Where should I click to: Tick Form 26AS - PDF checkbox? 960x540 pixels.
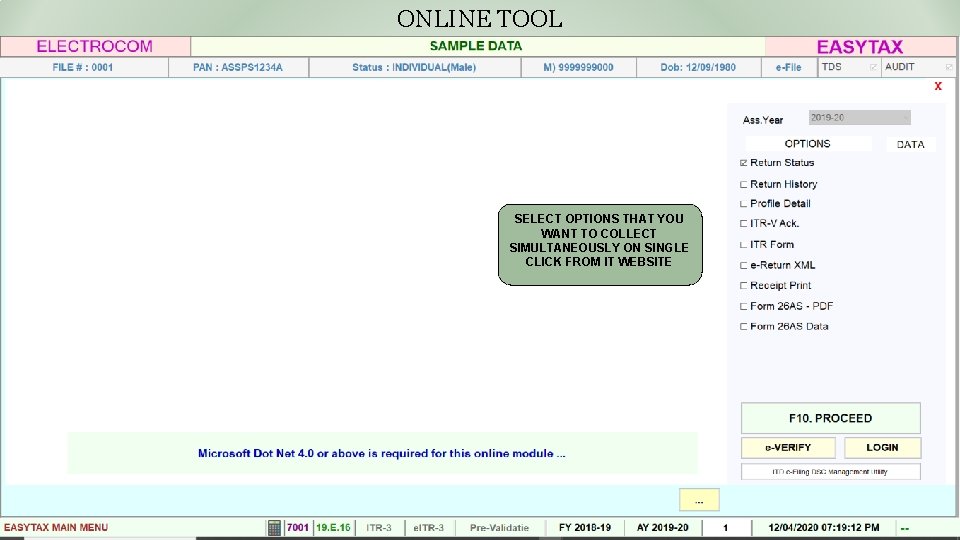743,307
